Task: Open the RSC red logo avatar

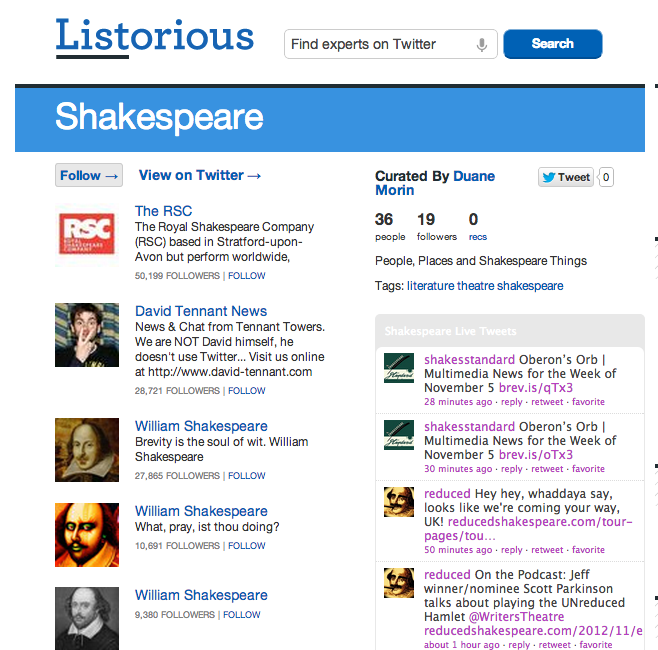Action: click(87, 235)
